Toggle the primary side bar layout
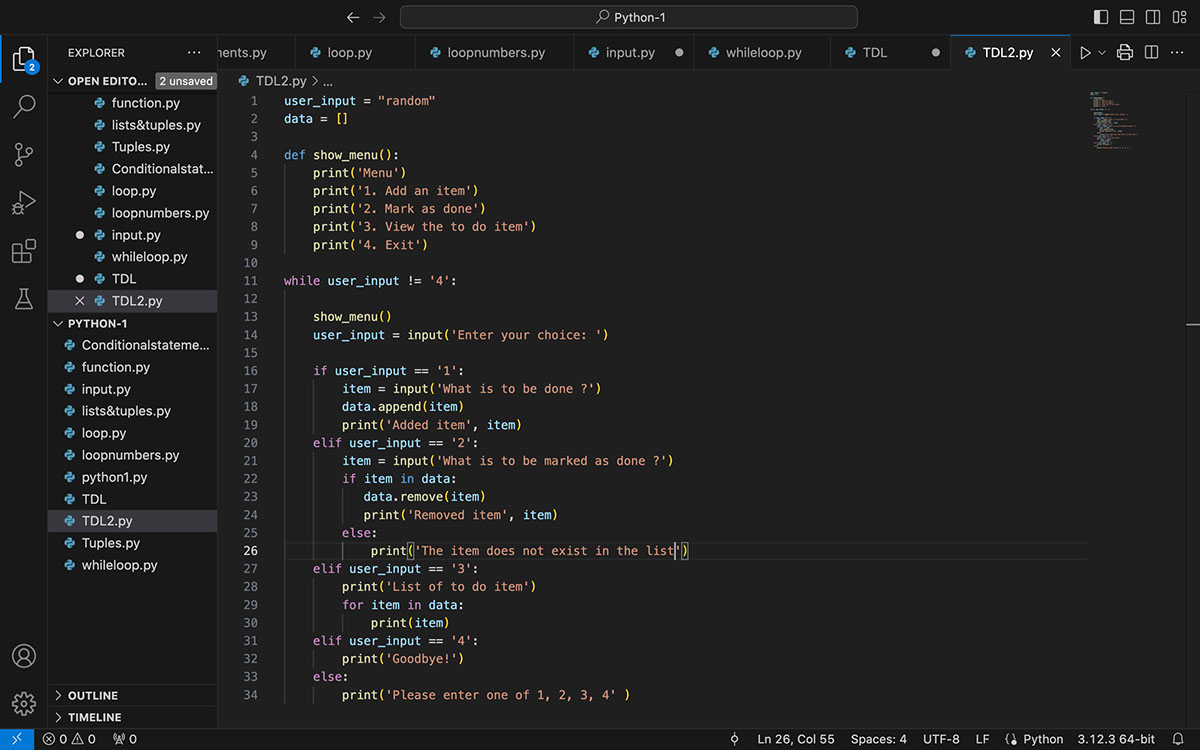Viewport: 1200px width, 750px height. [x=1101, y=17]
